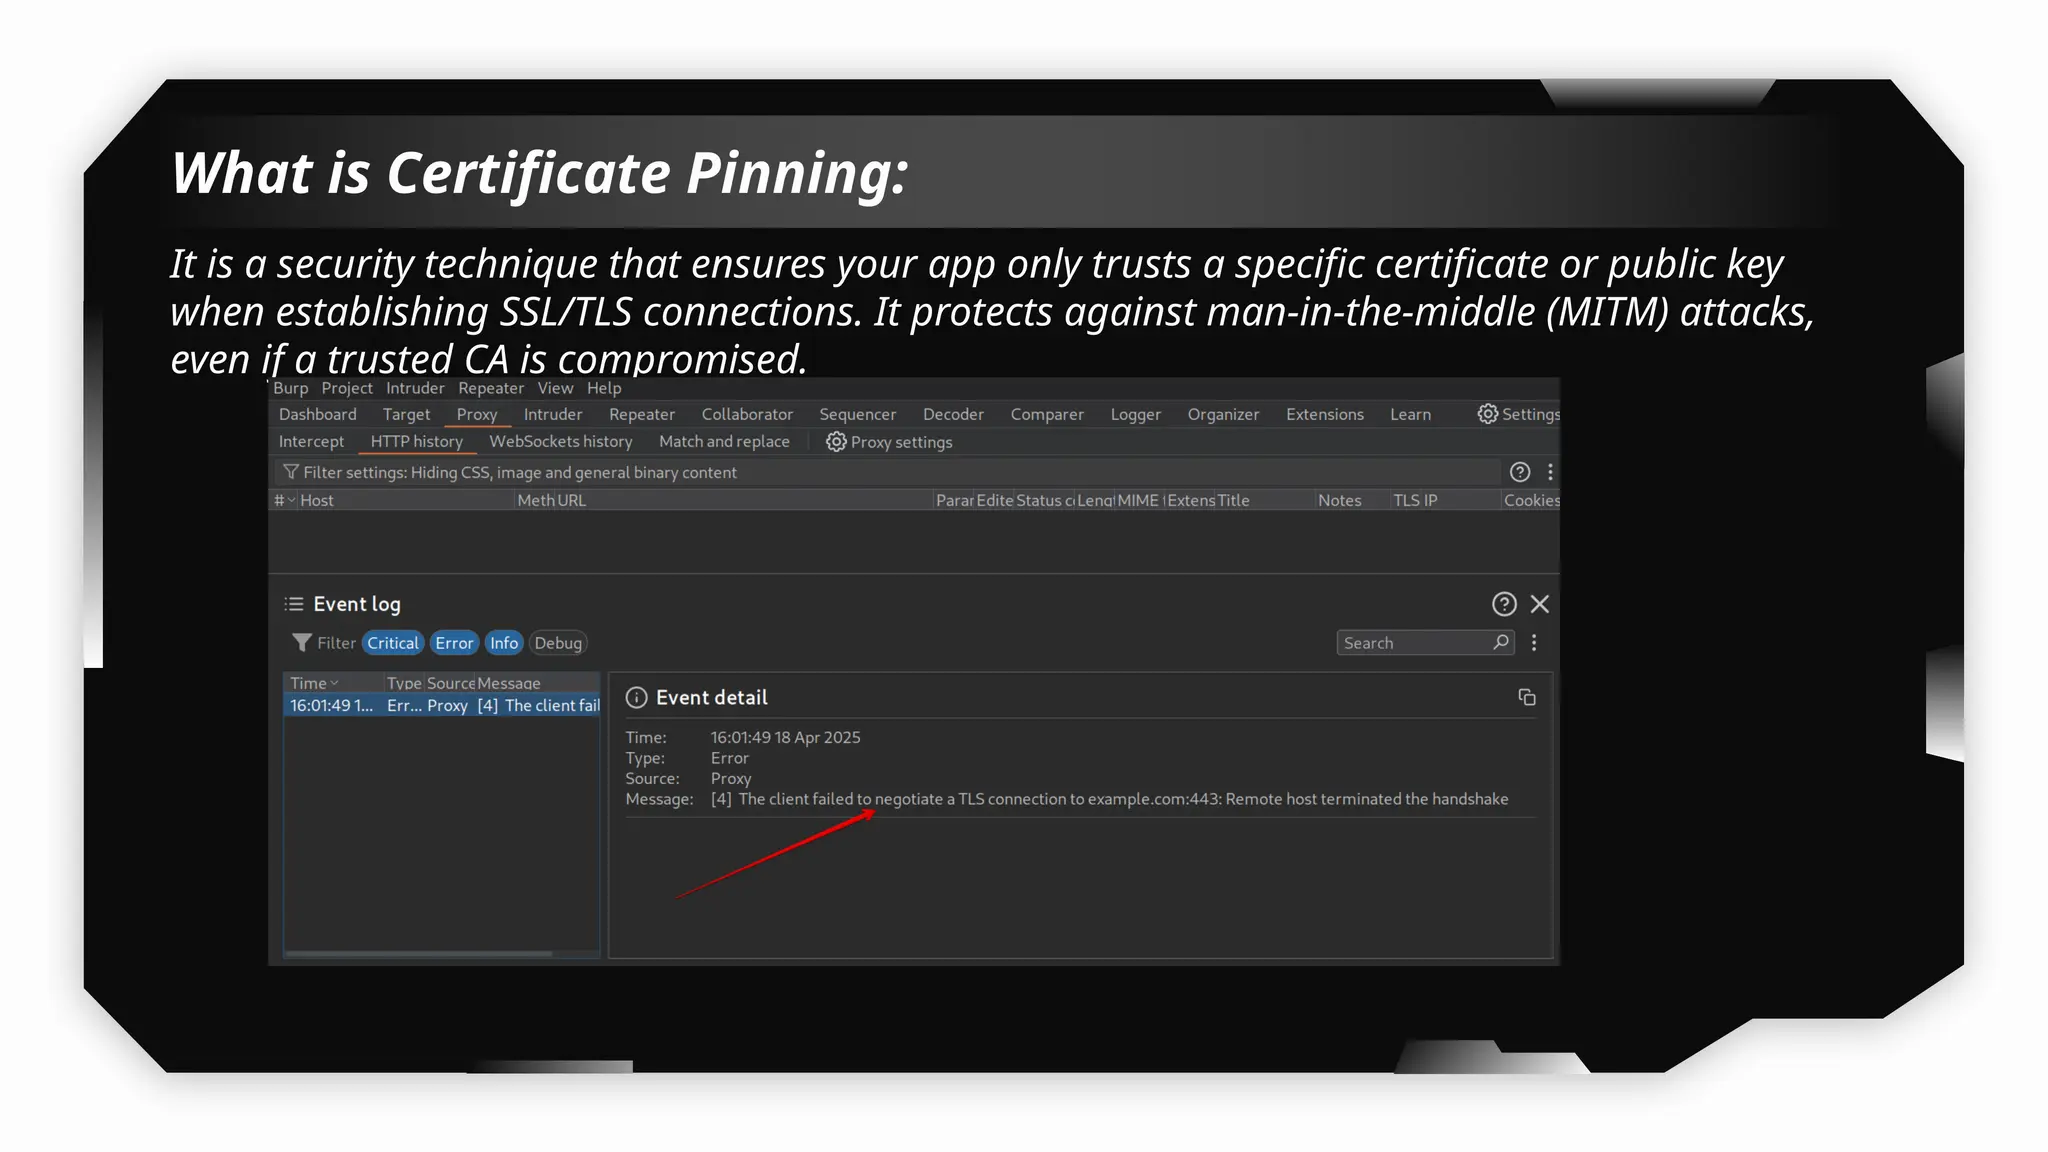Image resolution: width=2048 pixels, height=1152 pixels.
Task: Switch to the Sequencer tab
Action: coord(858,414)
